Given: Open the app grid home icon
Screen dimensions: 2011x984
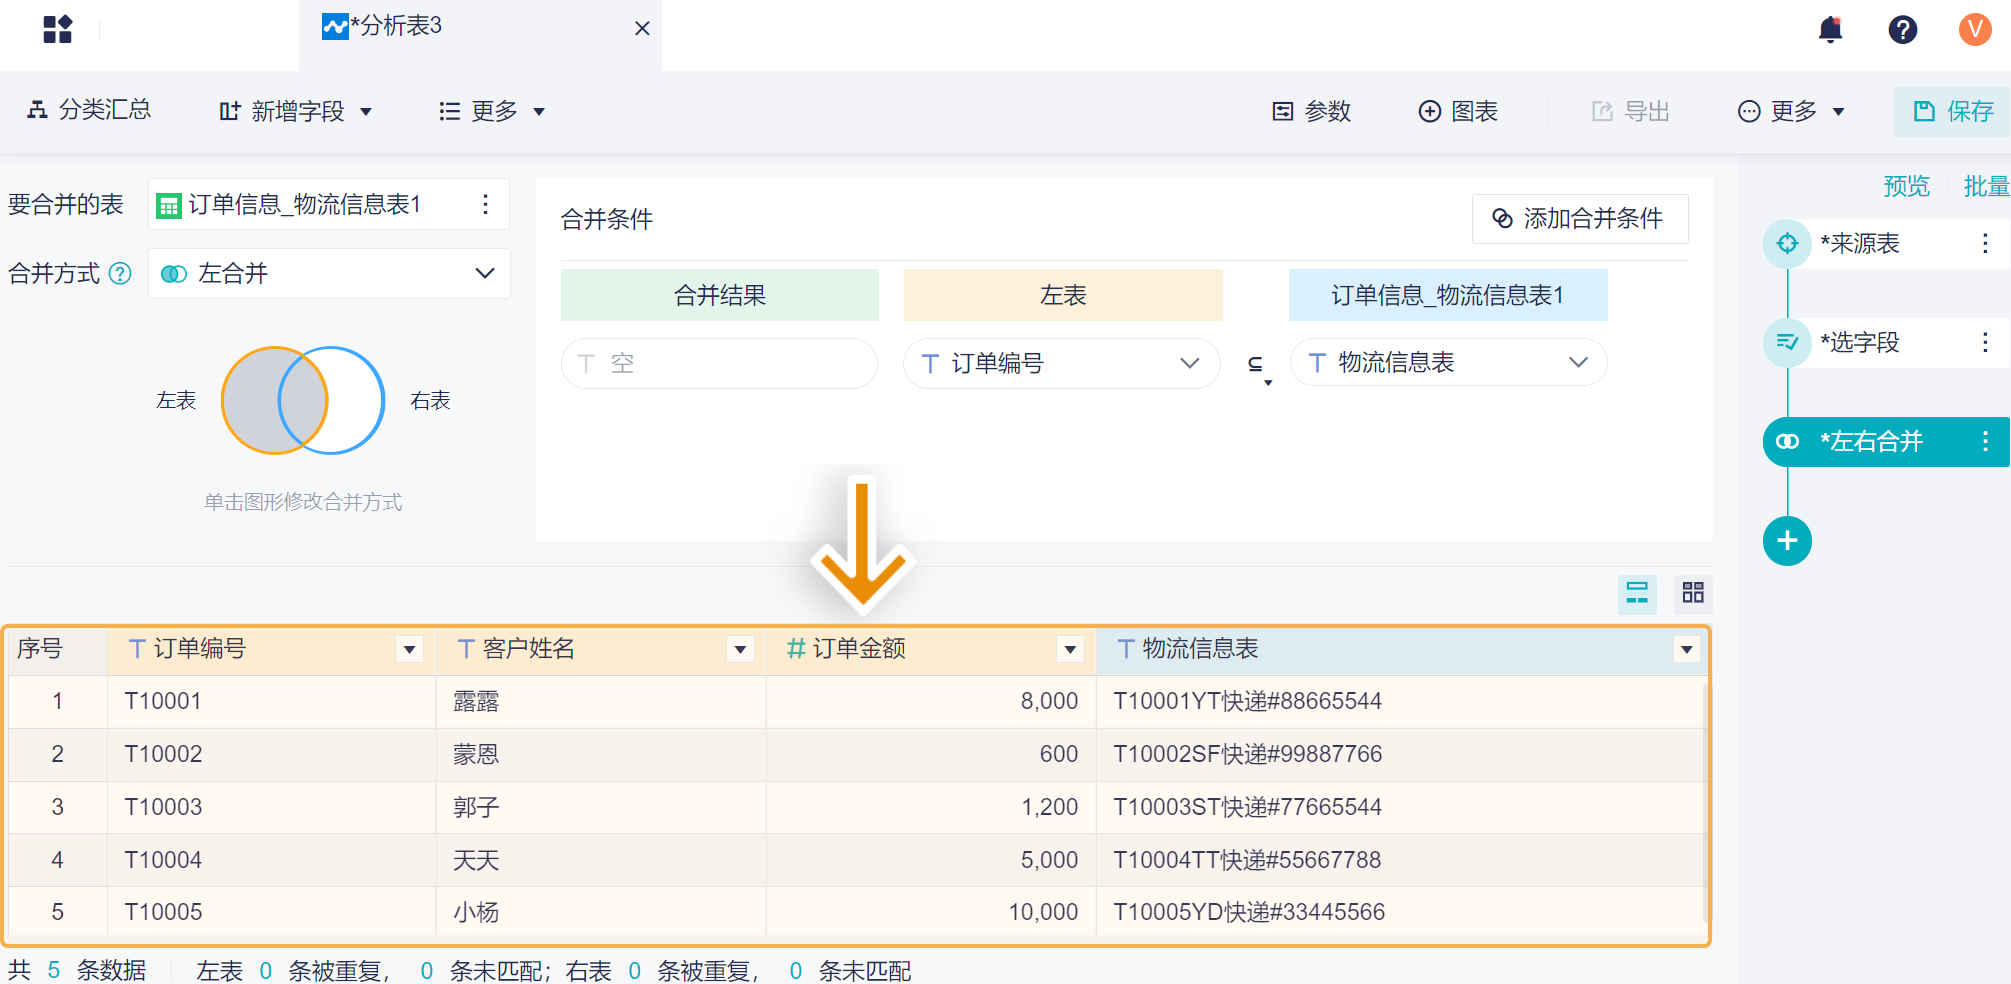Looking at the screenshot, I should [58, 29].
